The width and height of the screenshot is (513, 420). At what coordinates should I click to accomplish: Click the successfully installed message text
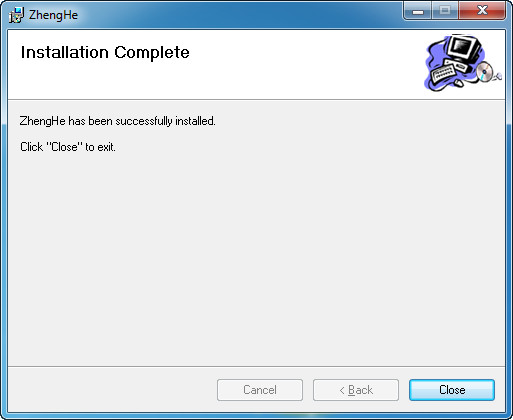tap(117, 121)
